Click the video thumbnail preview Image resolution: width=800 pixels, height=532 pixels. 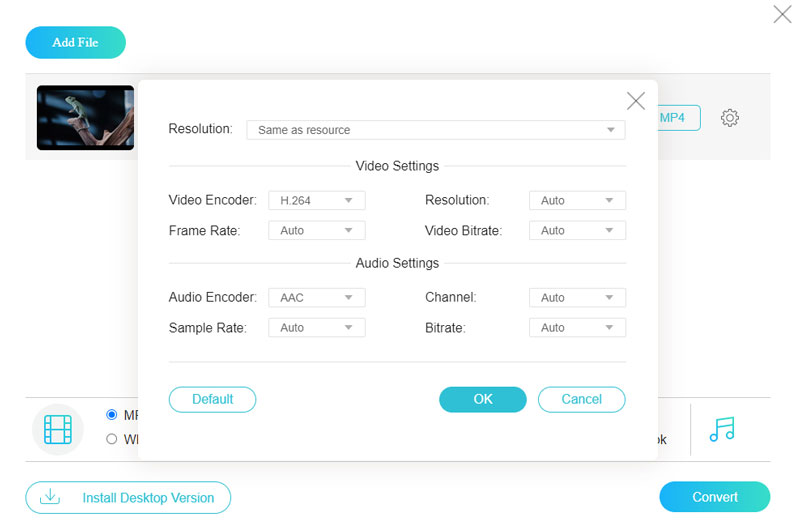(85, 118)
